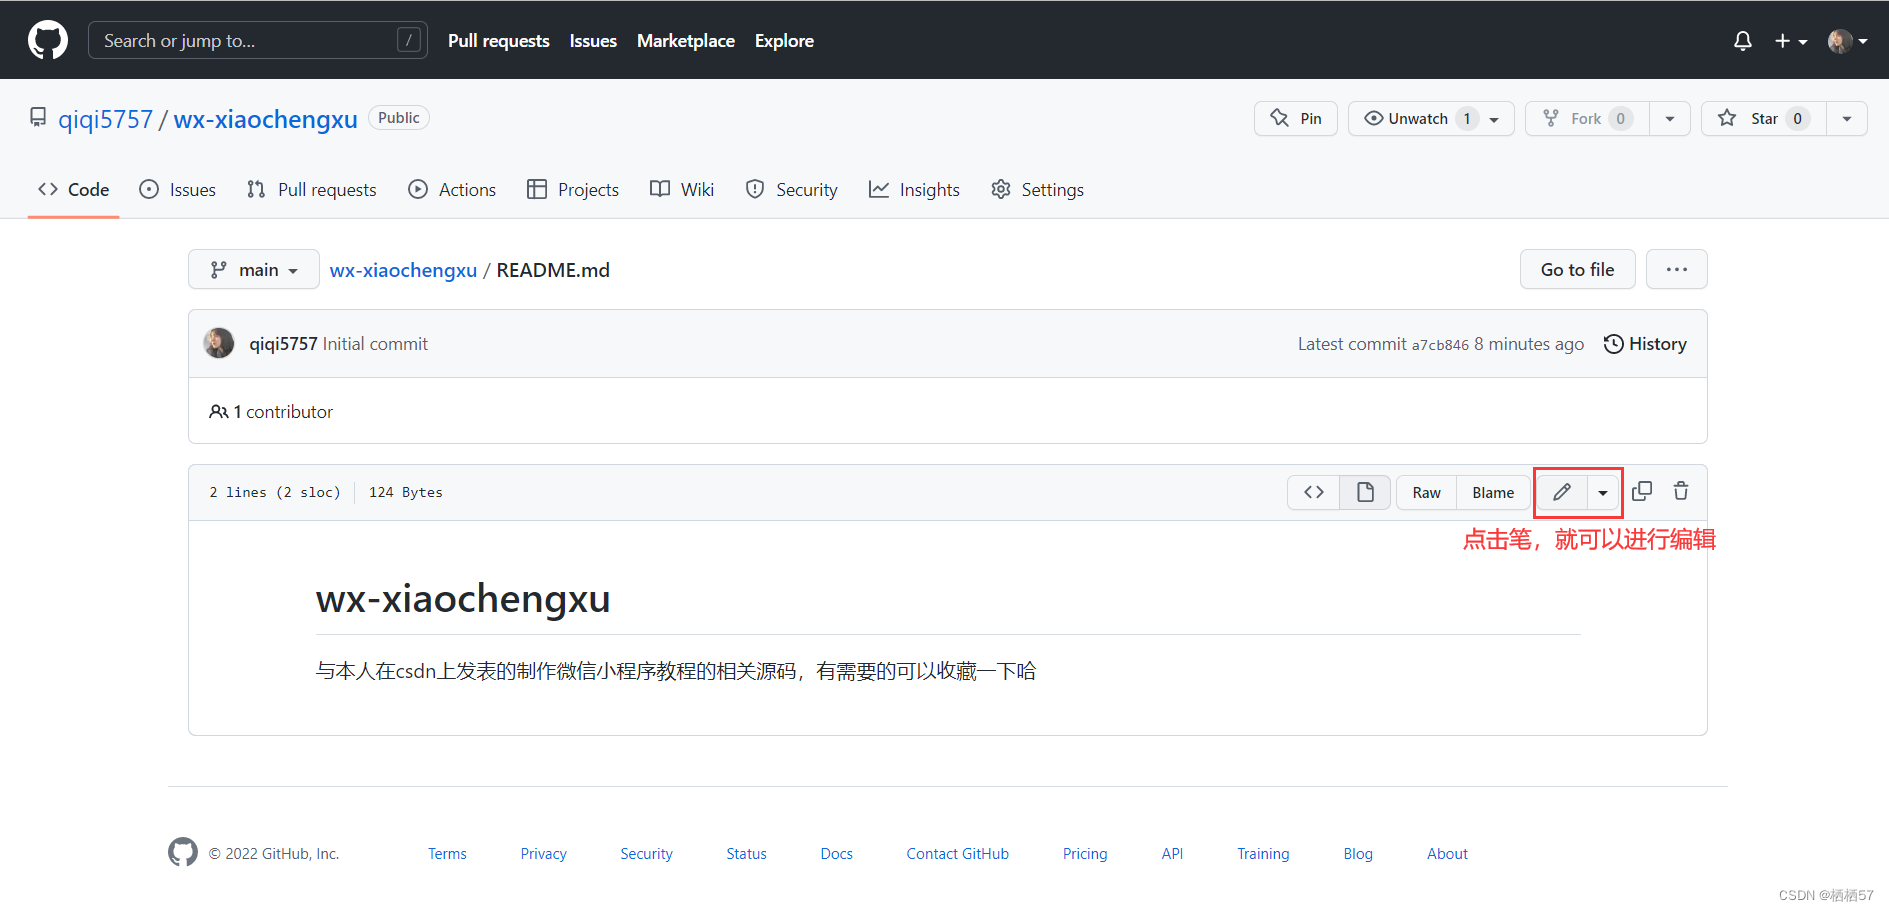This screenshot has width=1889, height=911.
Task: Switch to the Settings tab
Action: (x=1037, y=189)
